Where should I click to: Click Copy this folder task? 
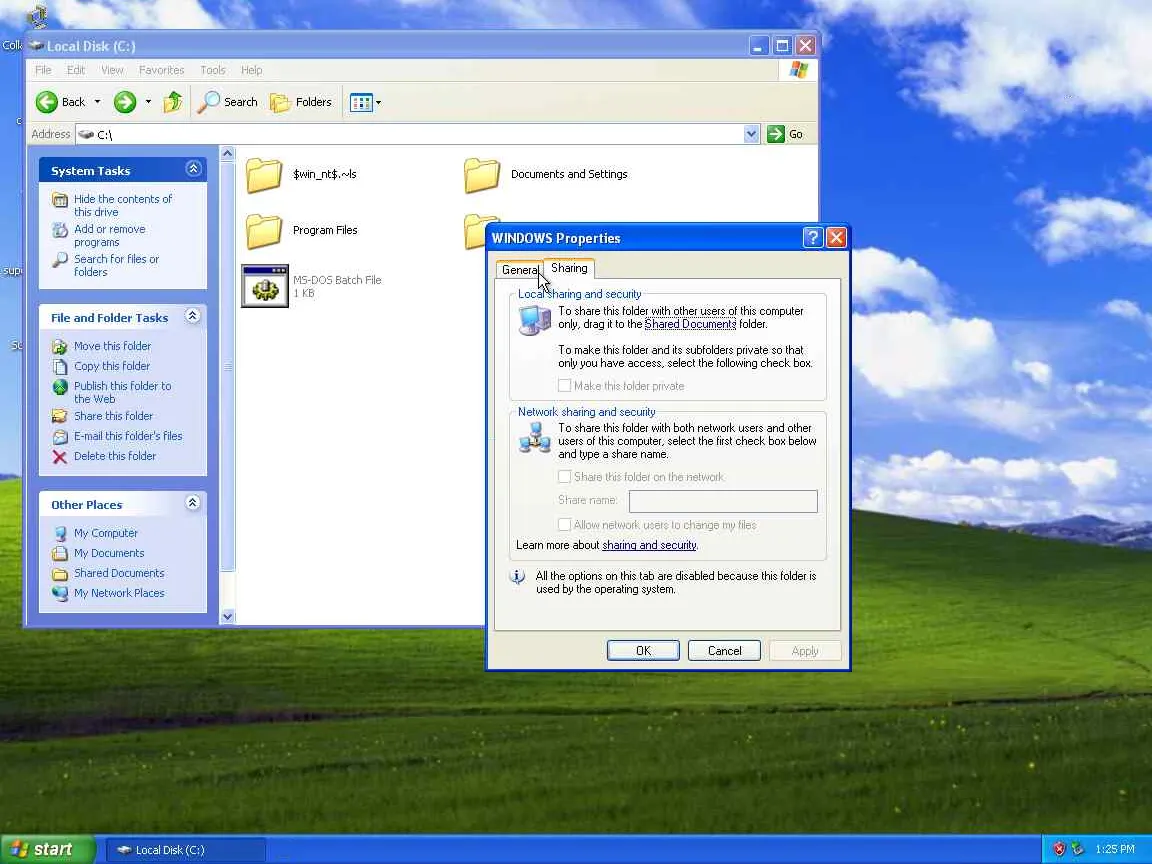pyautogui.click(x=112, y=366)
